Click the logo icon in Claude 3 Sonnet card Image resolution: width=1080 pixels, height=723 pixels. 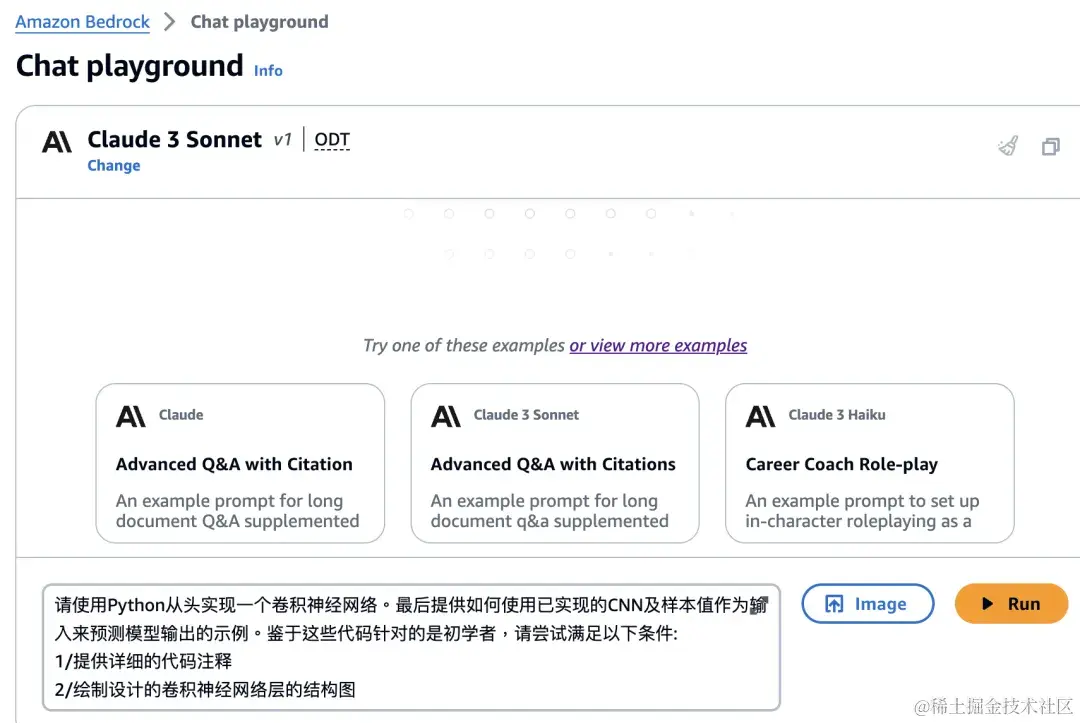[446, 416]
